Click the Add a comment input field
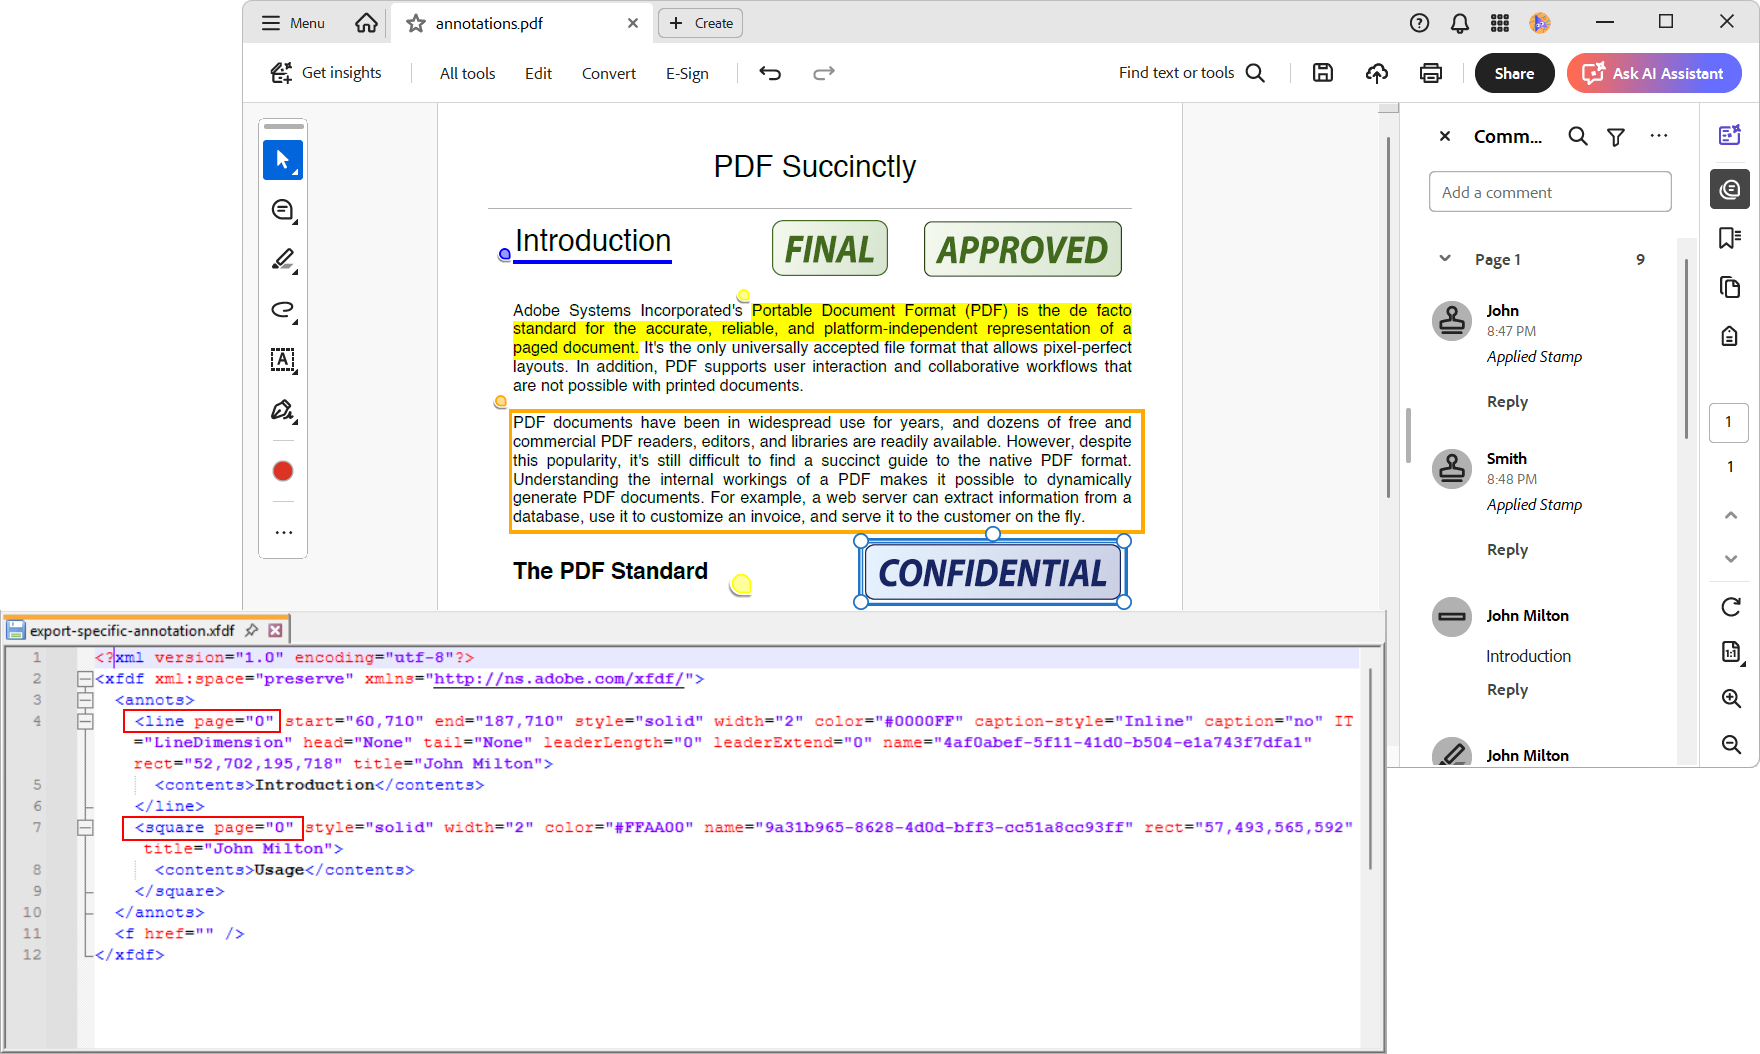1760x1054 pixels. tap(1549, 191)
